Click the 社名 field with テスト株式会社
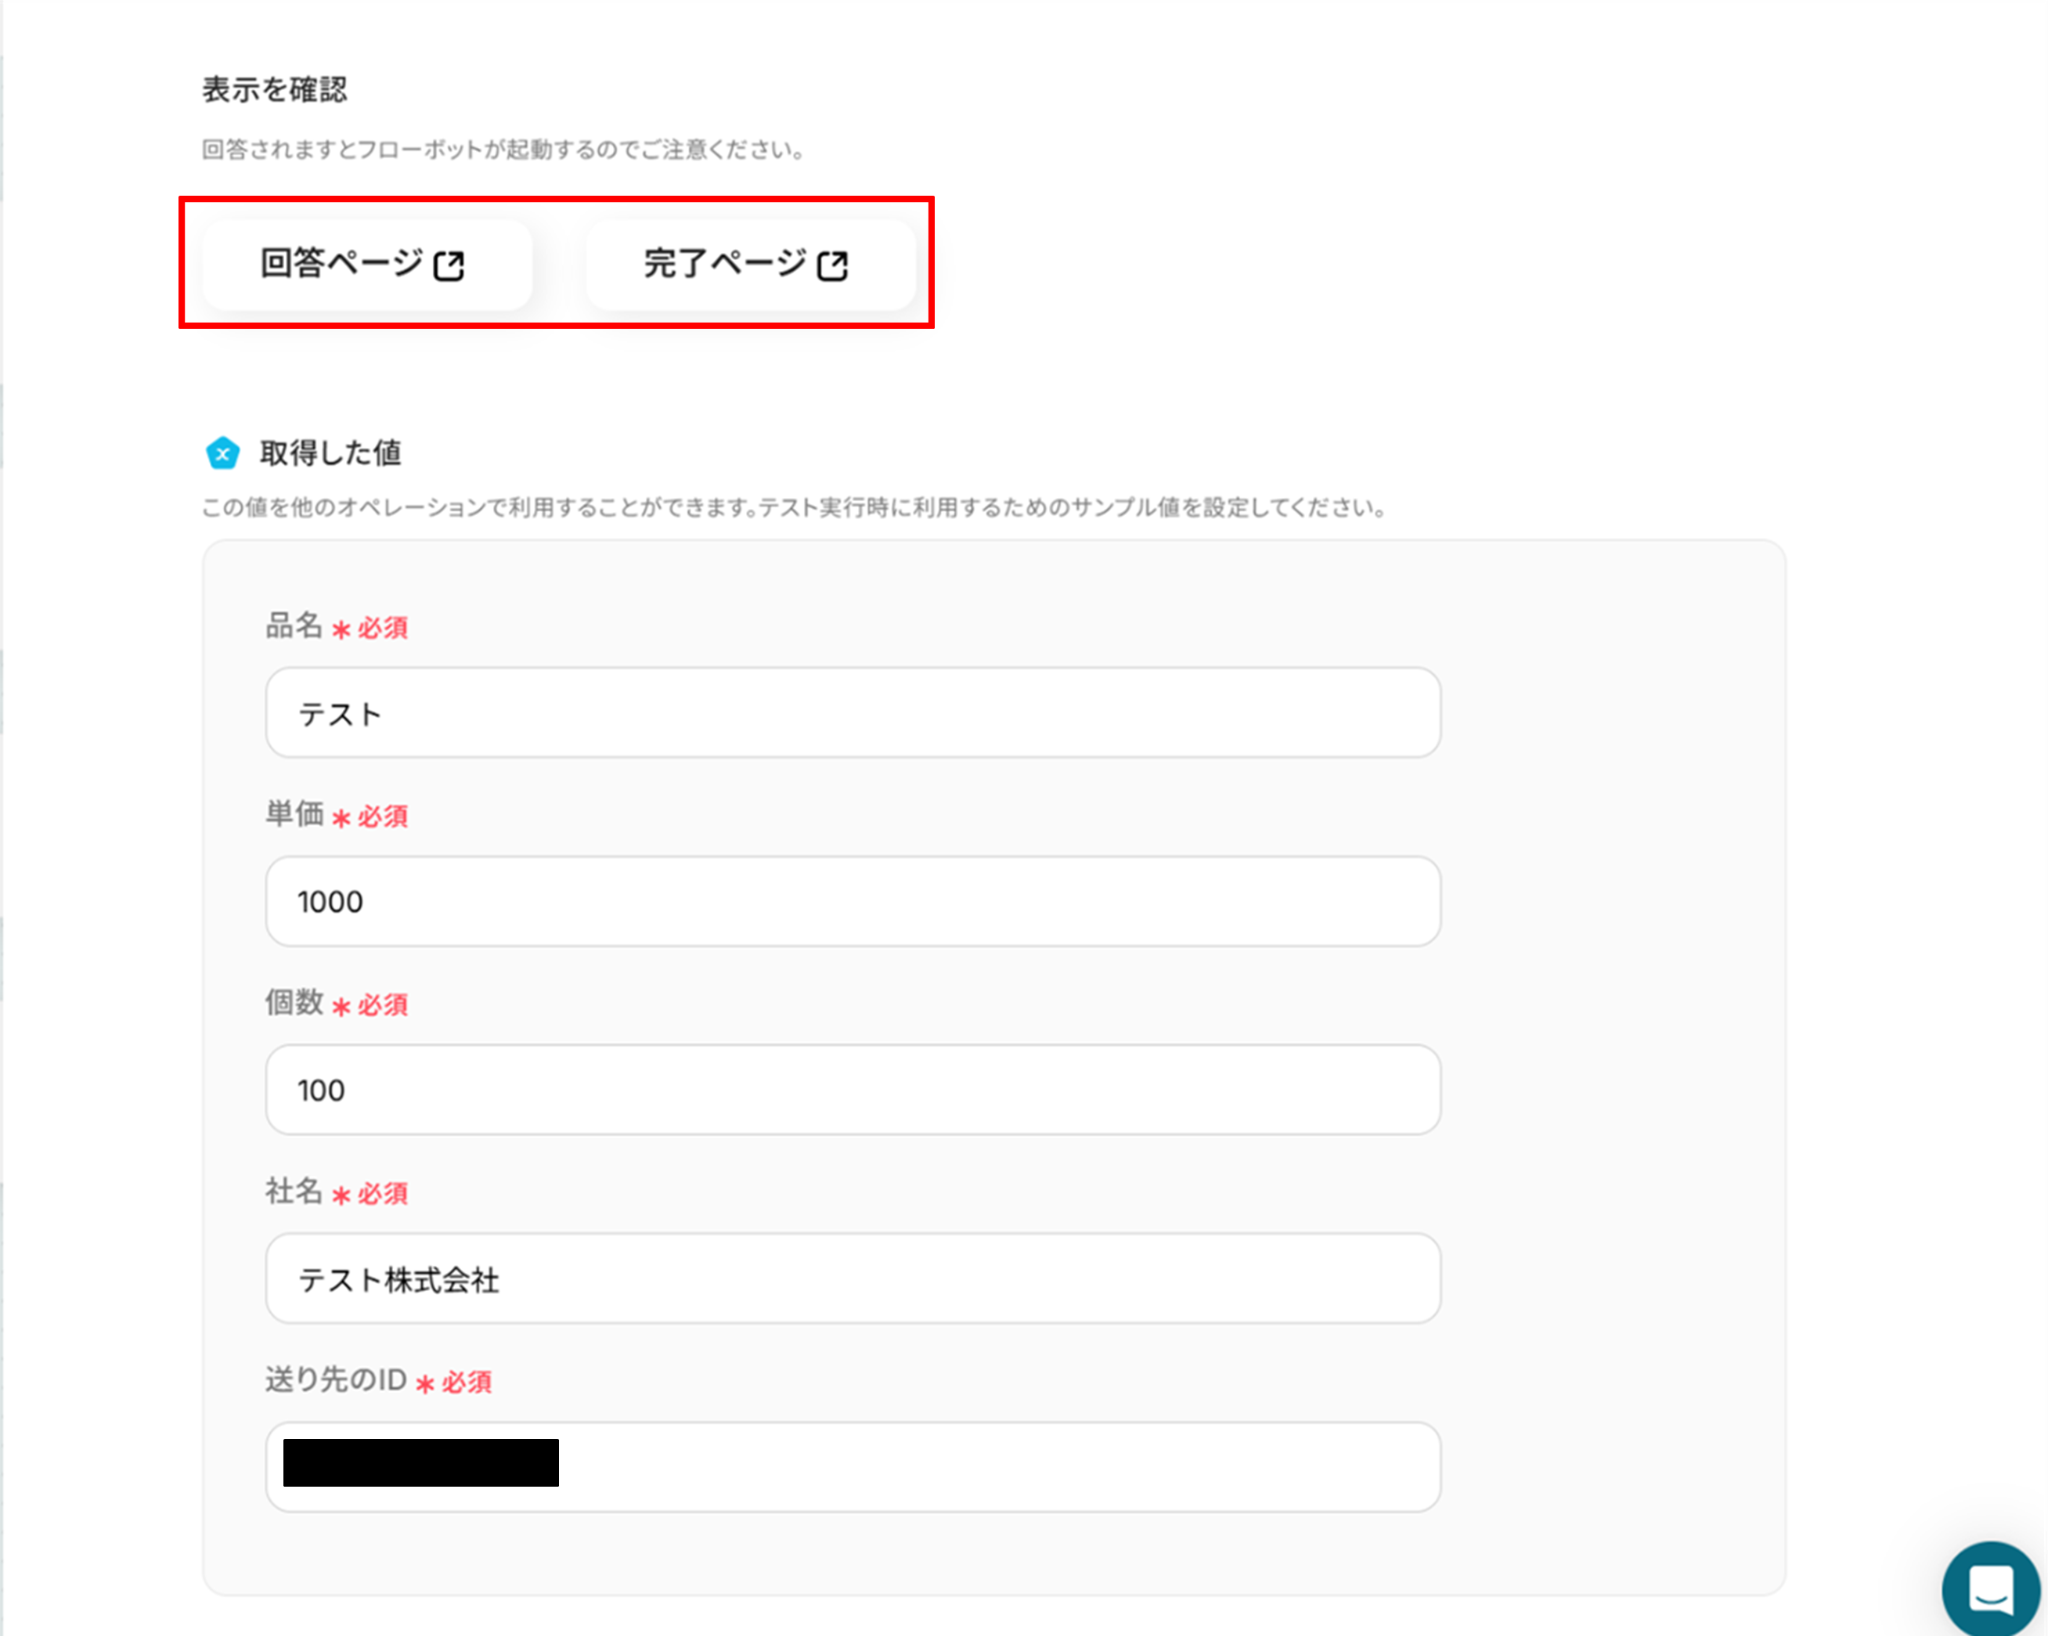Screen dimensions: 2048x1636 click(852, 1279)
